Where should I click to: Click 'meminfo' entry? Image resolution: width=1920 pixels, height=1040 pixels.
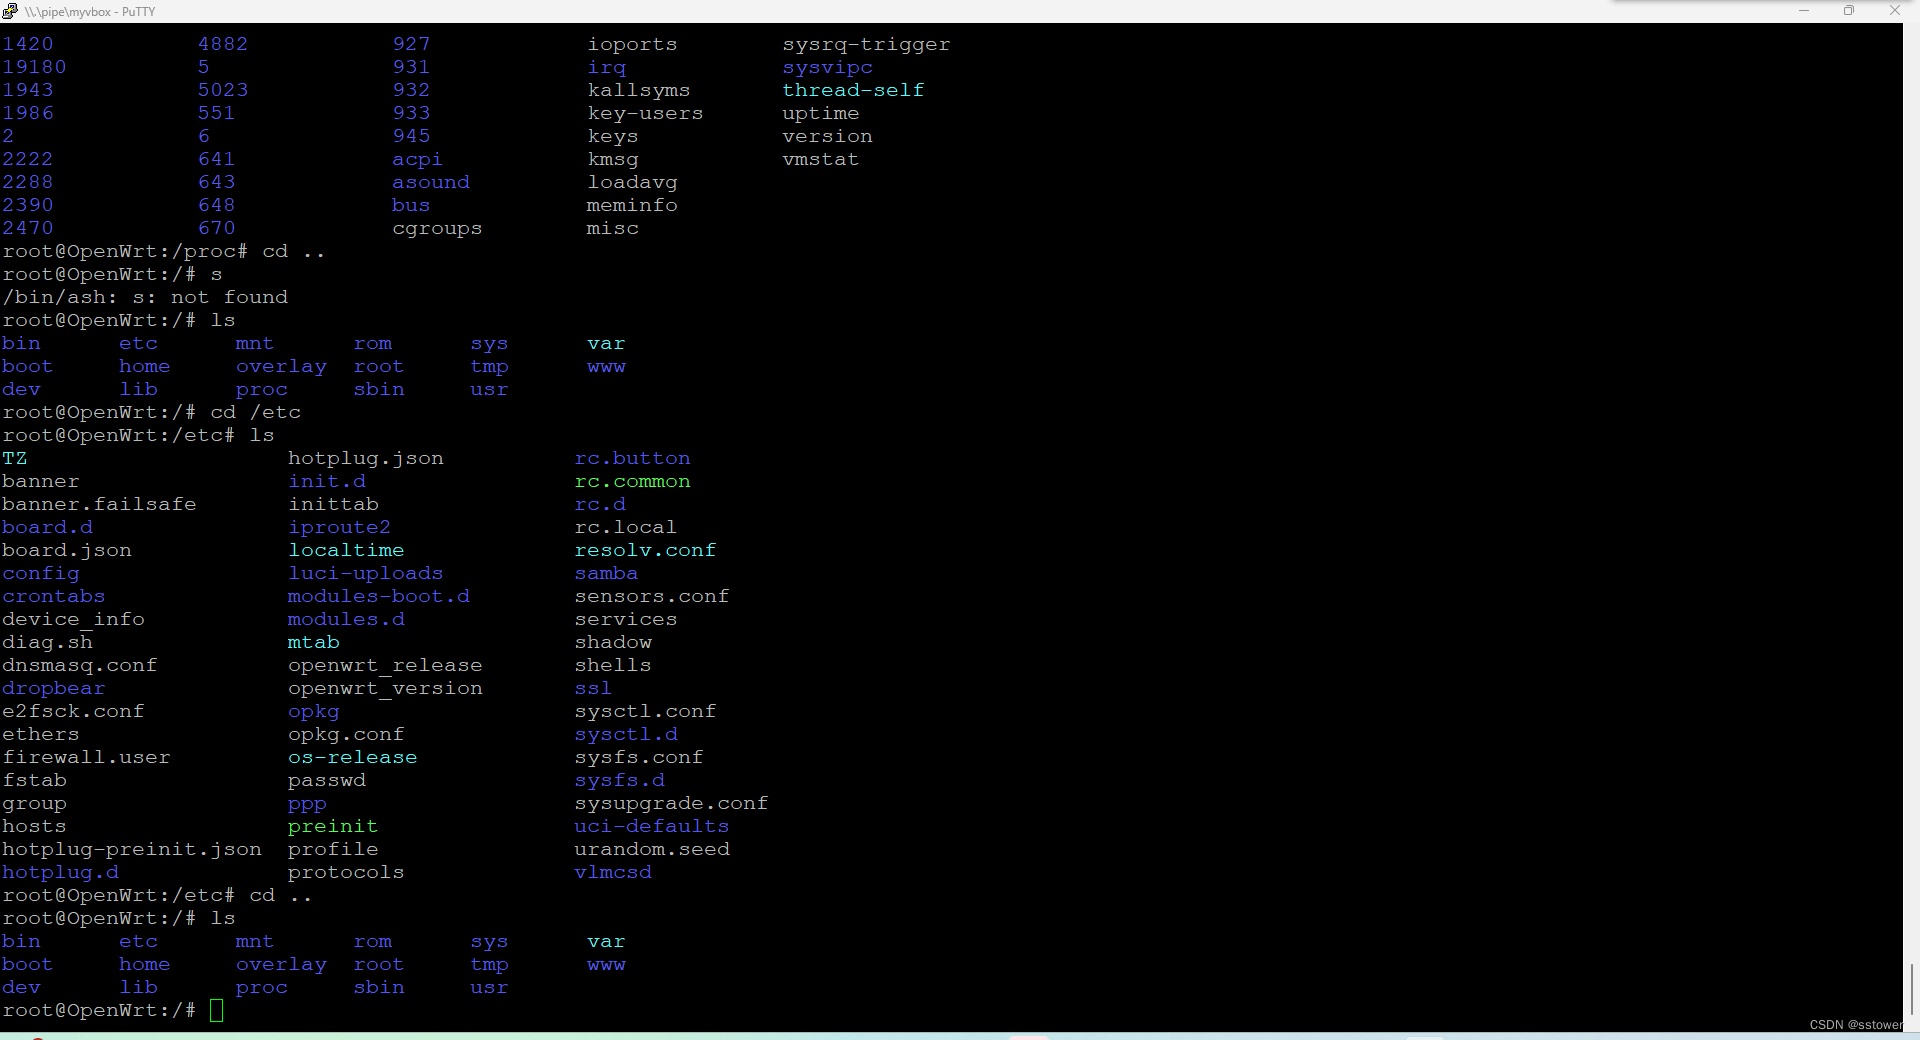click(x=632, y=205)
